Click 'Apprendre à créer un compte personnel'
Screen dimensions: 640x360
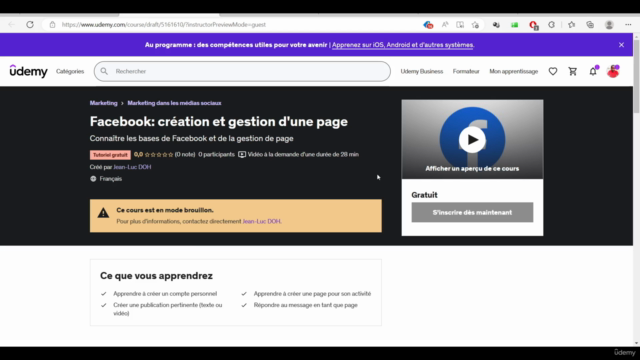pyautogui.click(x=165, y=293)
